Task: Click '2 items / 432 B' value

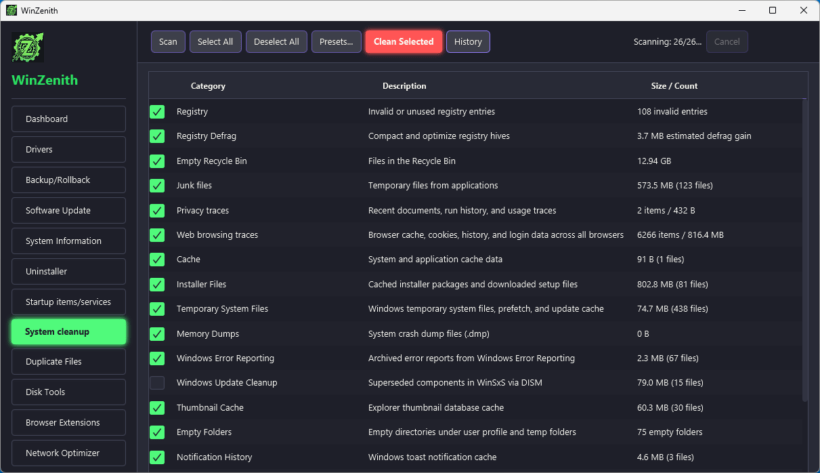Action: coord(666,210)
